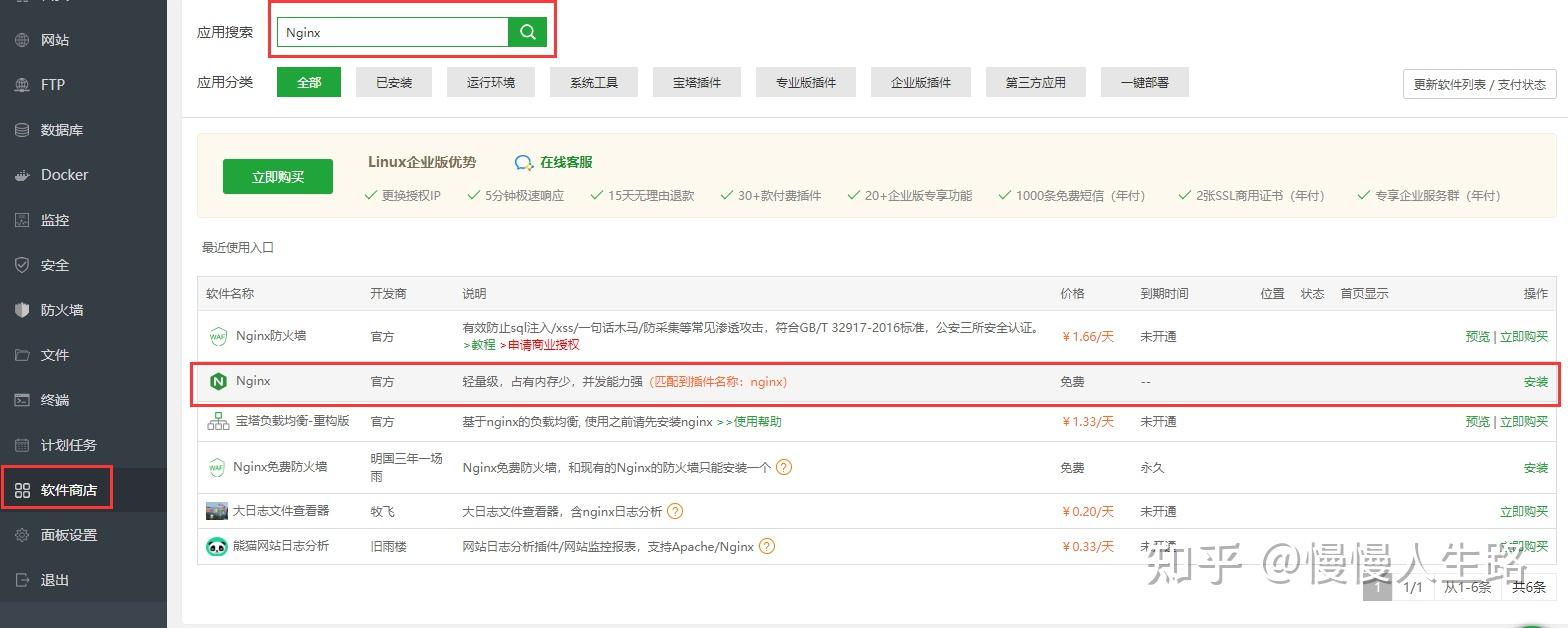The image size is (1568, 628).
Task: Select the 已安装 category tab
Action: coord(394,82)
